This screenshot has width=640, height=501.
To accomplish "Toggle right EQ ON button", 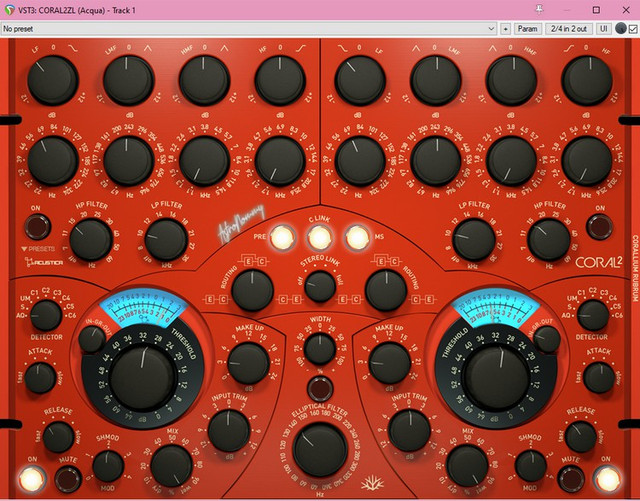I will click(x=600, y=227).
